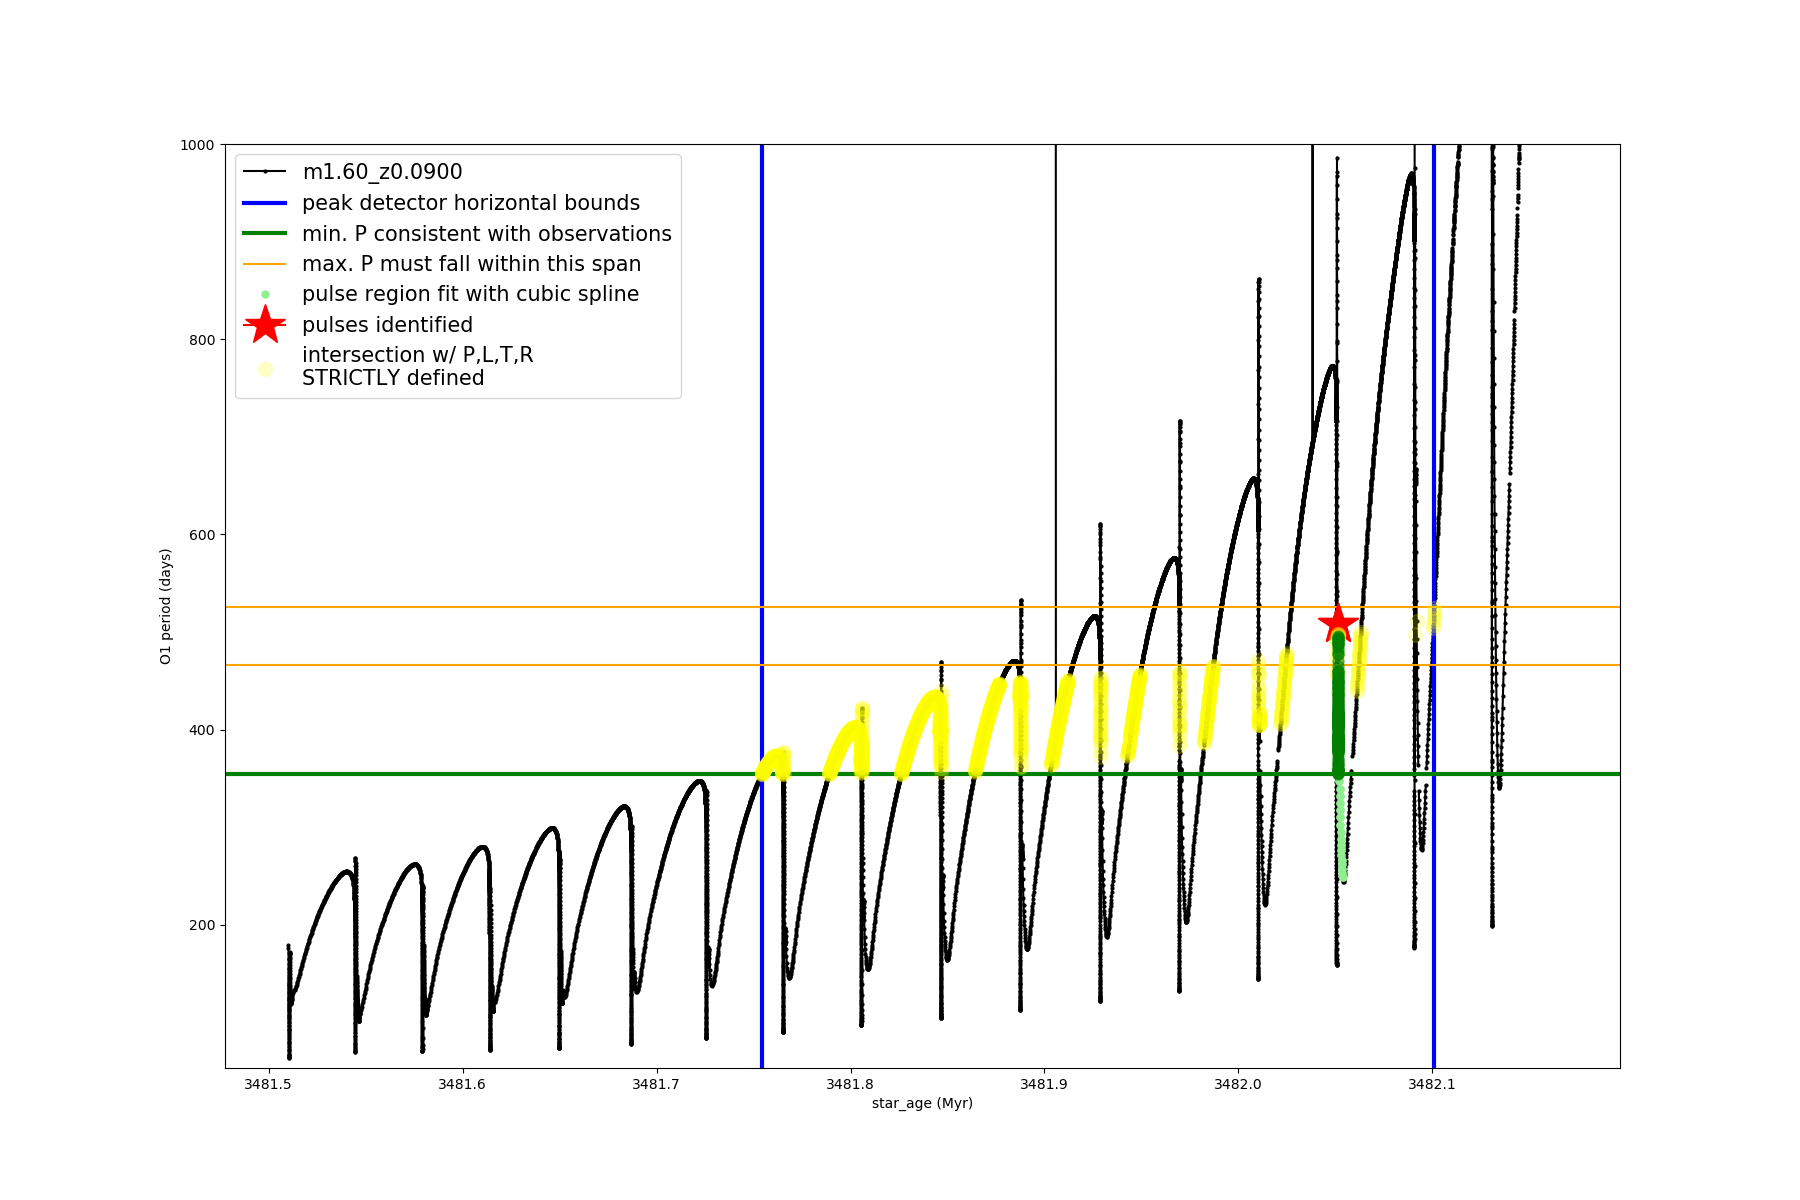Select the 'min. P consistent with observations' label

(487, 234)
